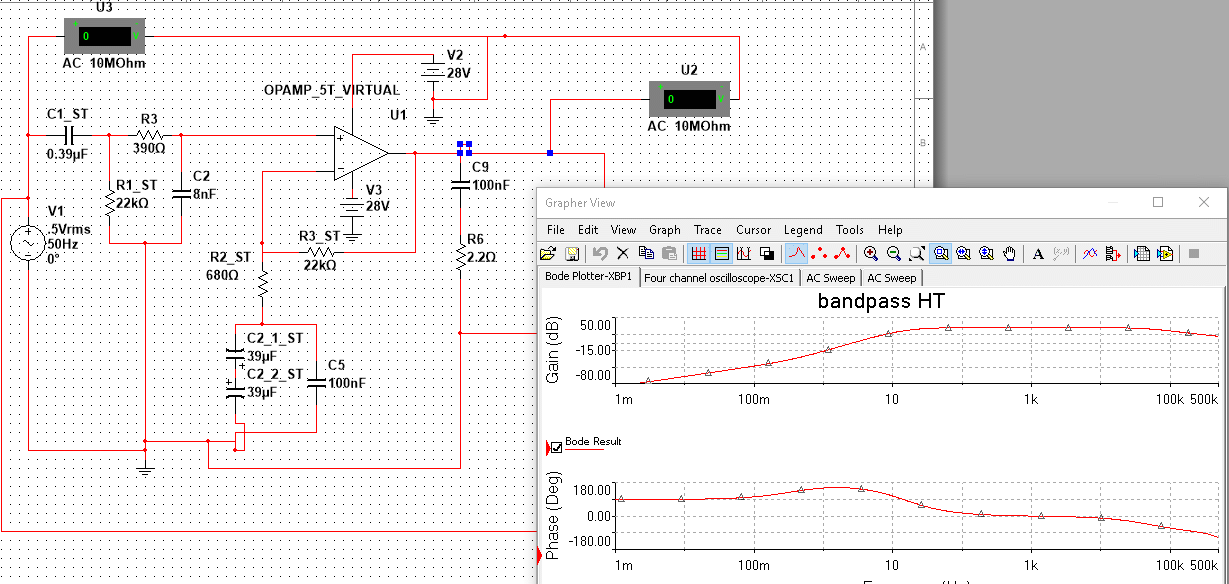
Task: Click the 'V2' 28V battery label
Action: 455,55
